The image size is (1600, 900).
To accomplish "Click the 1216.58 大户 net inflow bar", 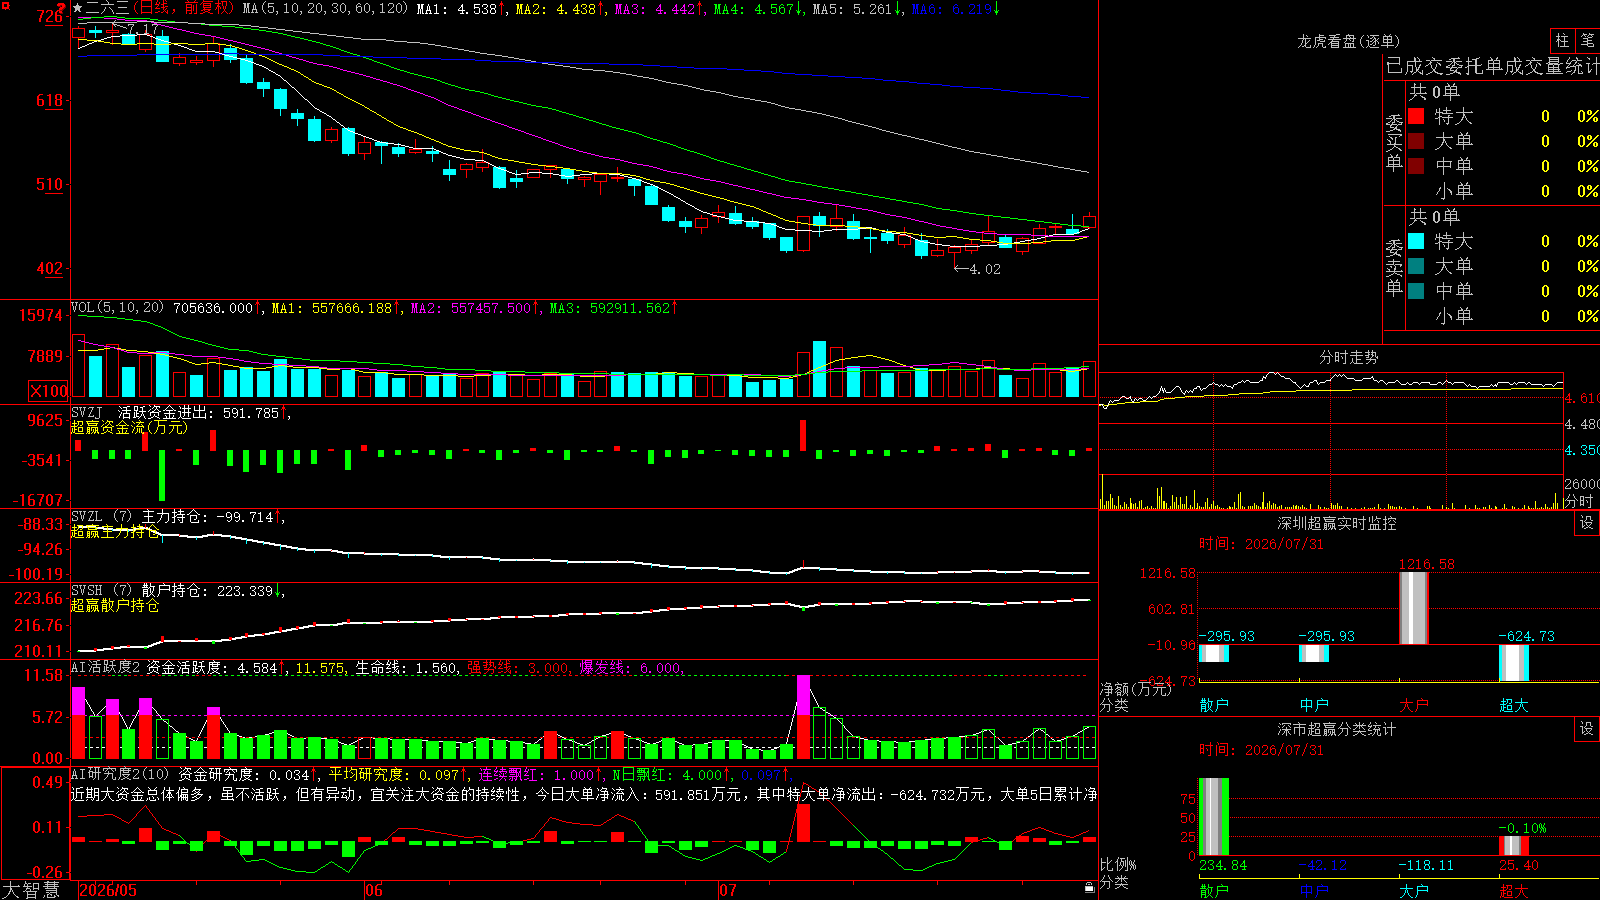I will (1414, 608).
